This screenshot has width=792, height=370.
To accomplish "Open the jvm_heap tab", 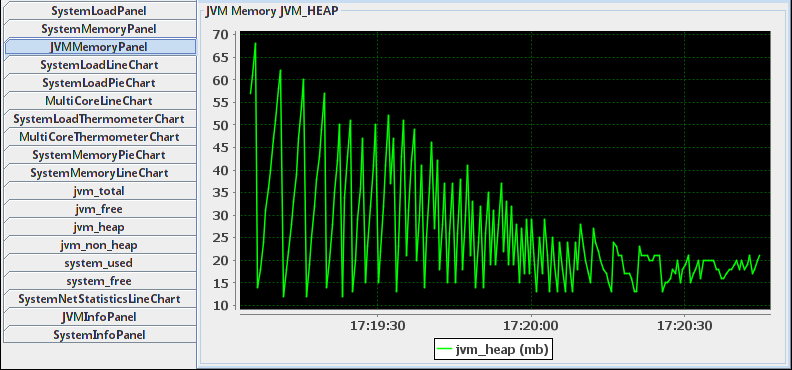I will (x=99, y=227).
